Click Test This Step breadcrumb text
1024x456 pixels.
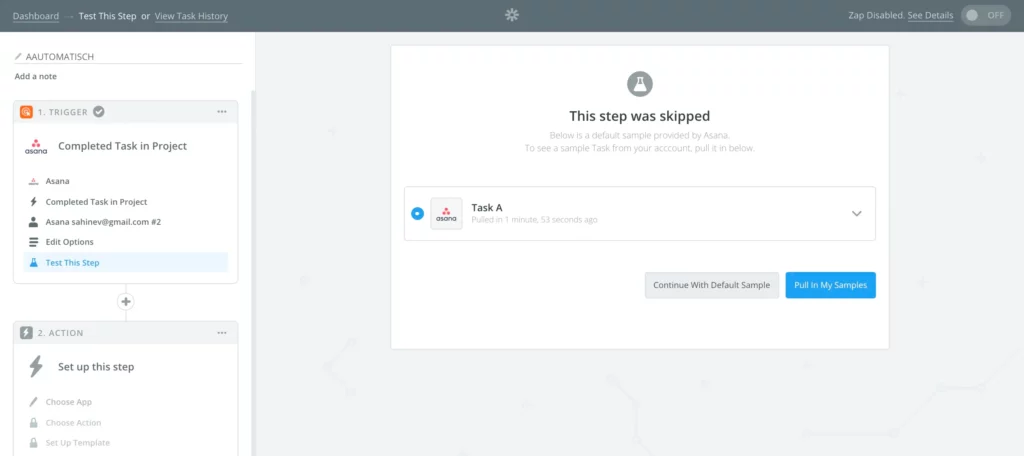click(x=108, y=16)
